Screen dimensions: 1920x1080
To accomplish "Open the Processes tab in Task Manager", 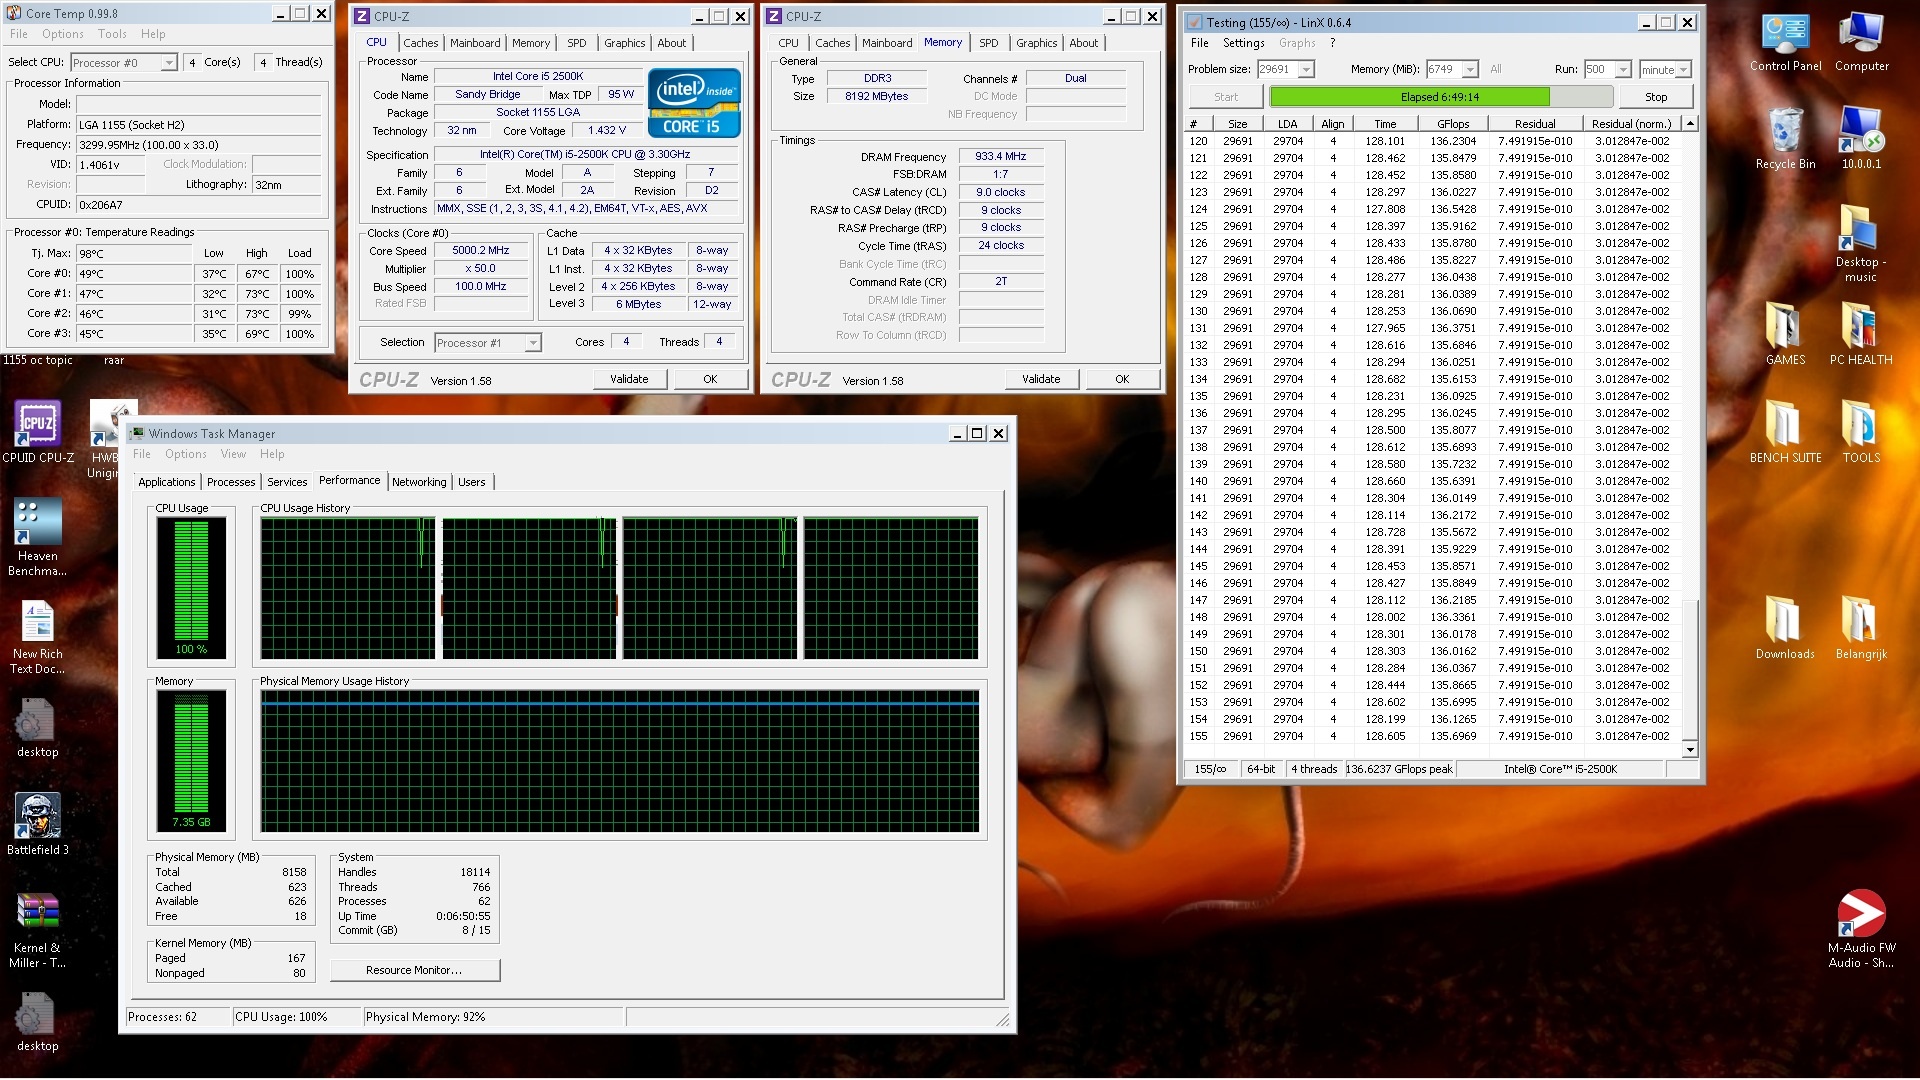I will [x=231, y=482].
